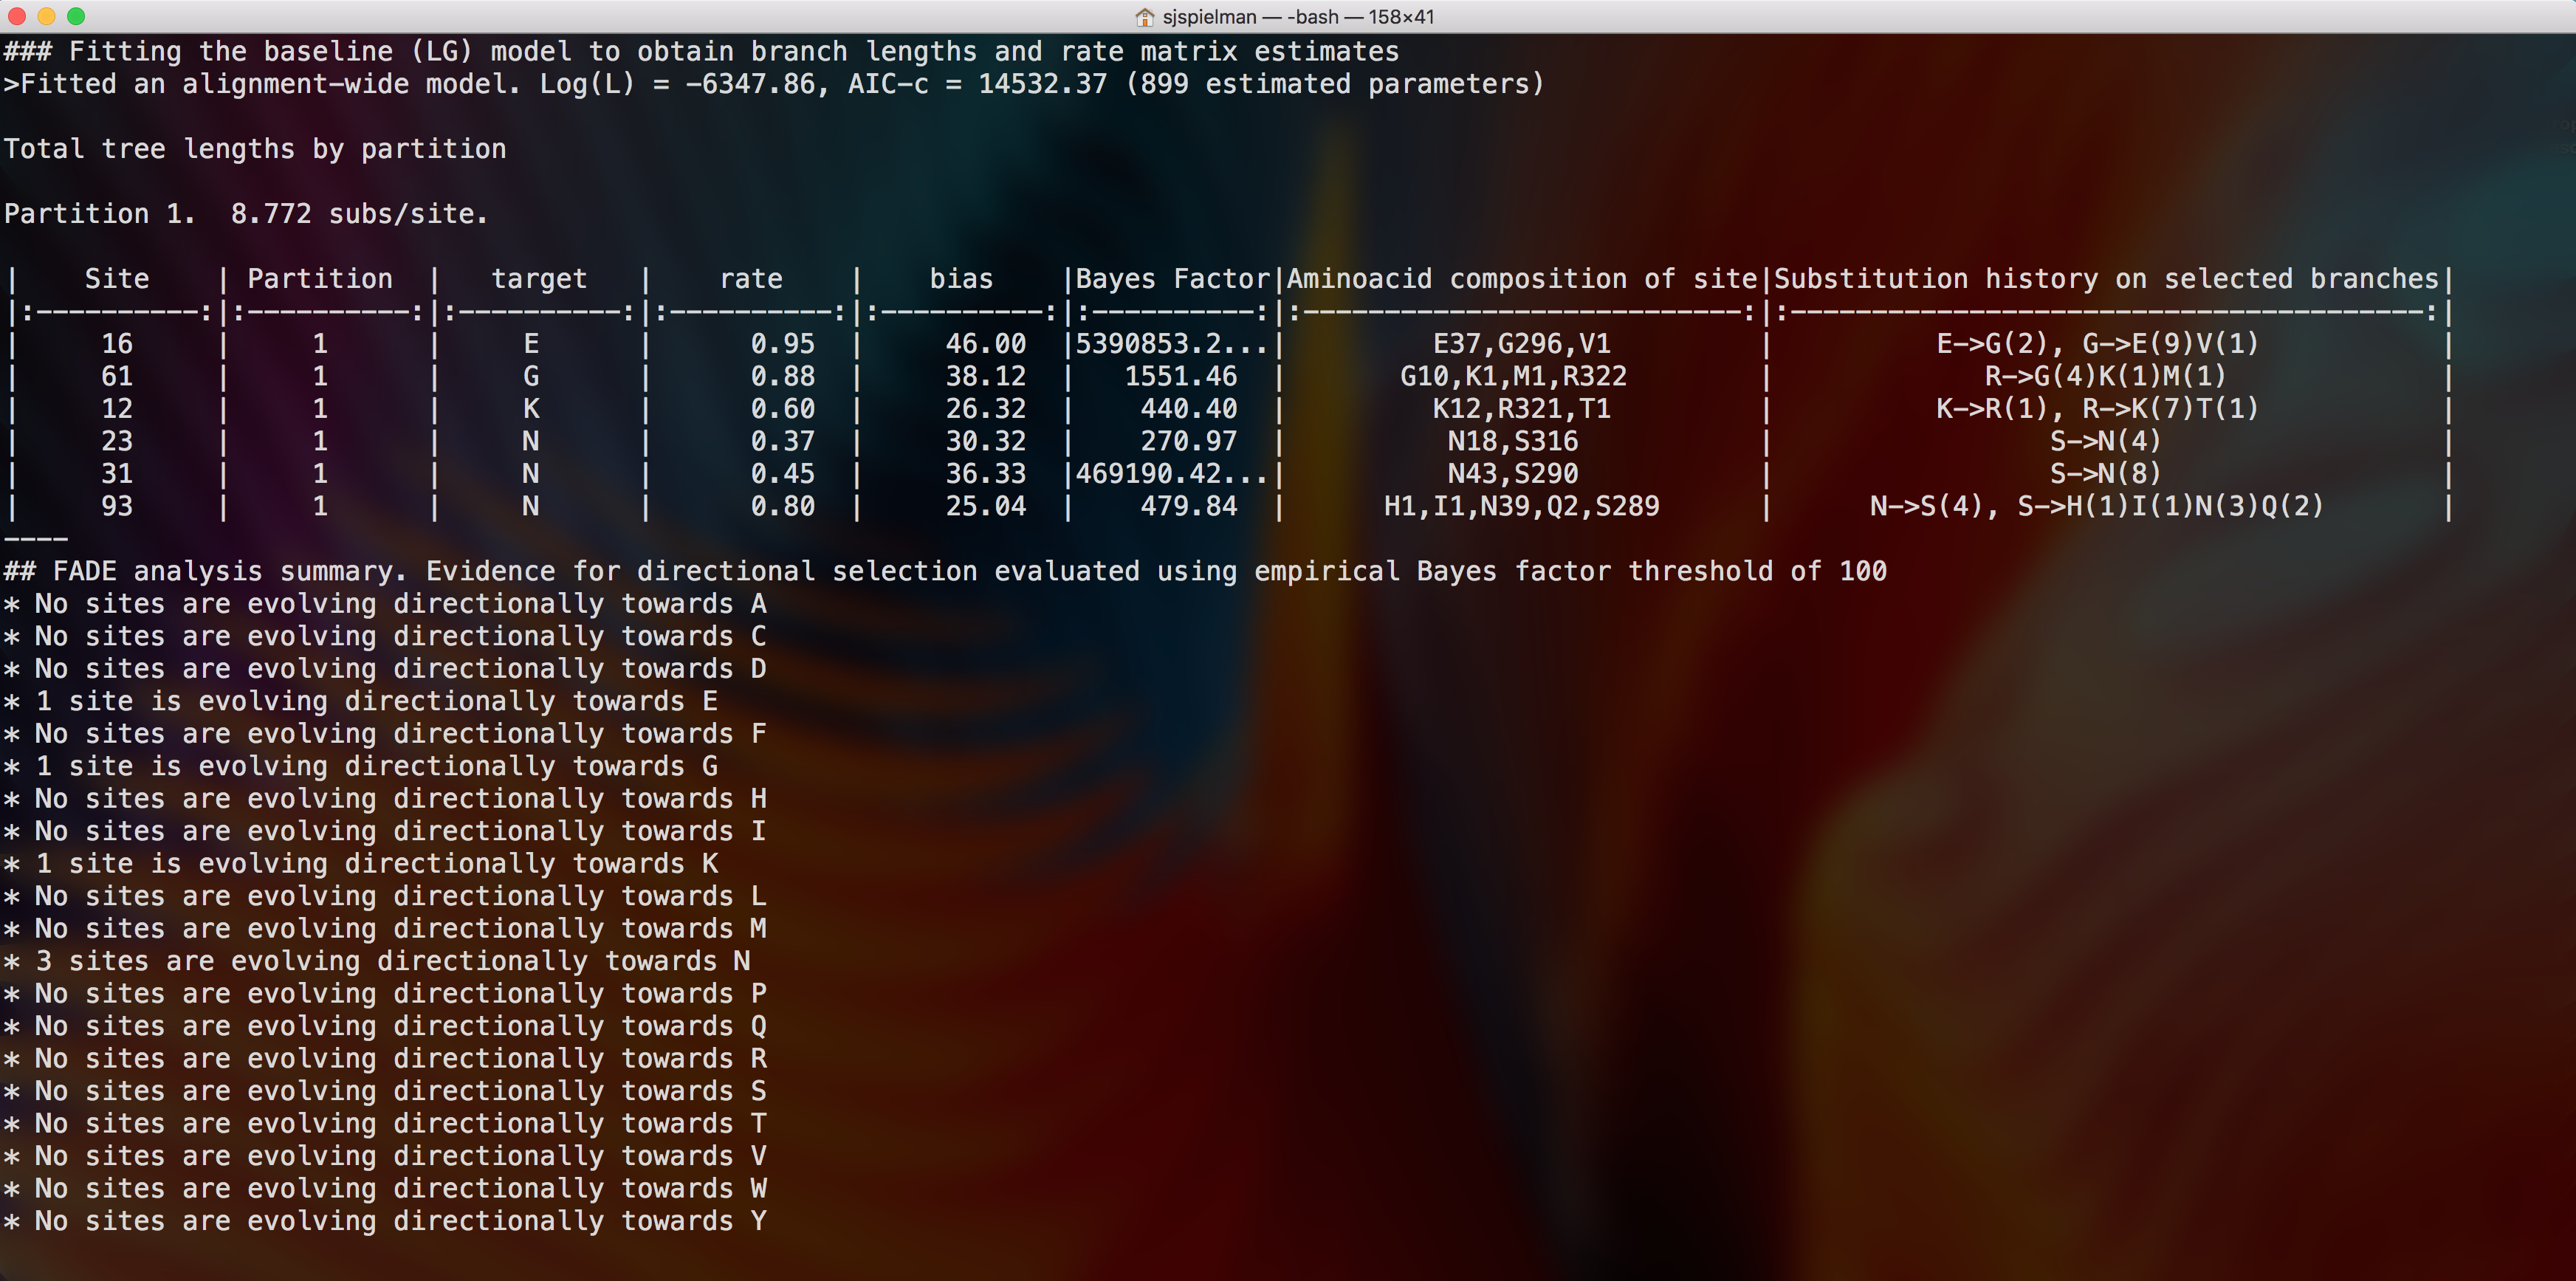The image size is (2576, 1281).
Task: Click composition 'K12,R321,T1'
Action: 1522,409
